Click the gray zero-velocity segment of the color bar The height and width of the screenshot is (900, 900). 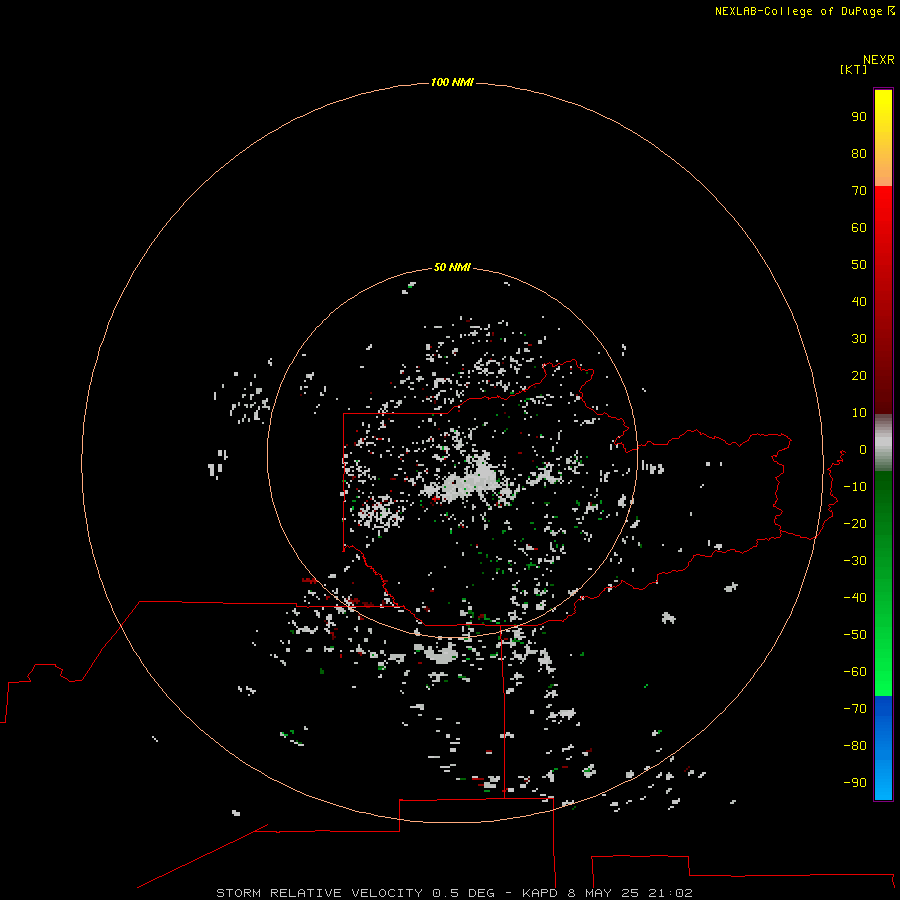point(883,443)
